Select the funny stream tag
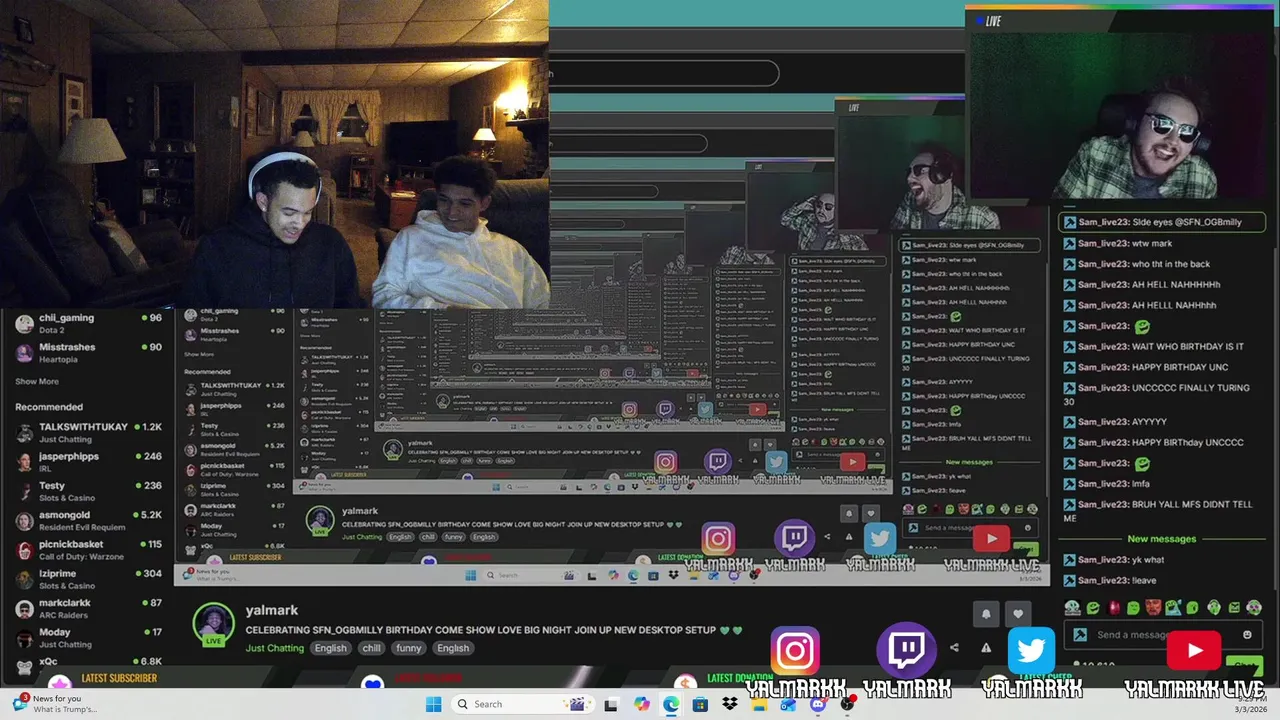The image size is (1280, 720). pyautogui.click(x=408, y=648)
